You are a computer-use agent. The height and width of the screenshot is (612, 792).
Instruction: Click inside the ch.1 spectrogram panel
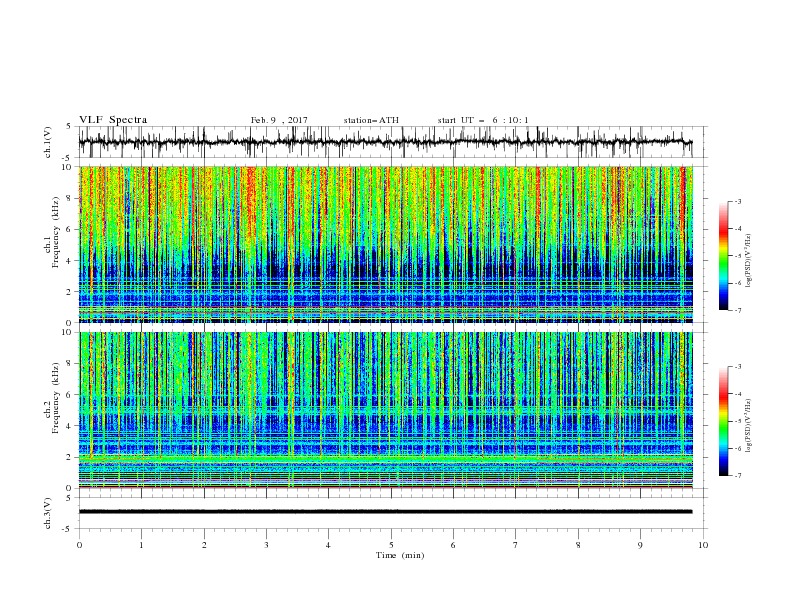click(x=386, y=244)
